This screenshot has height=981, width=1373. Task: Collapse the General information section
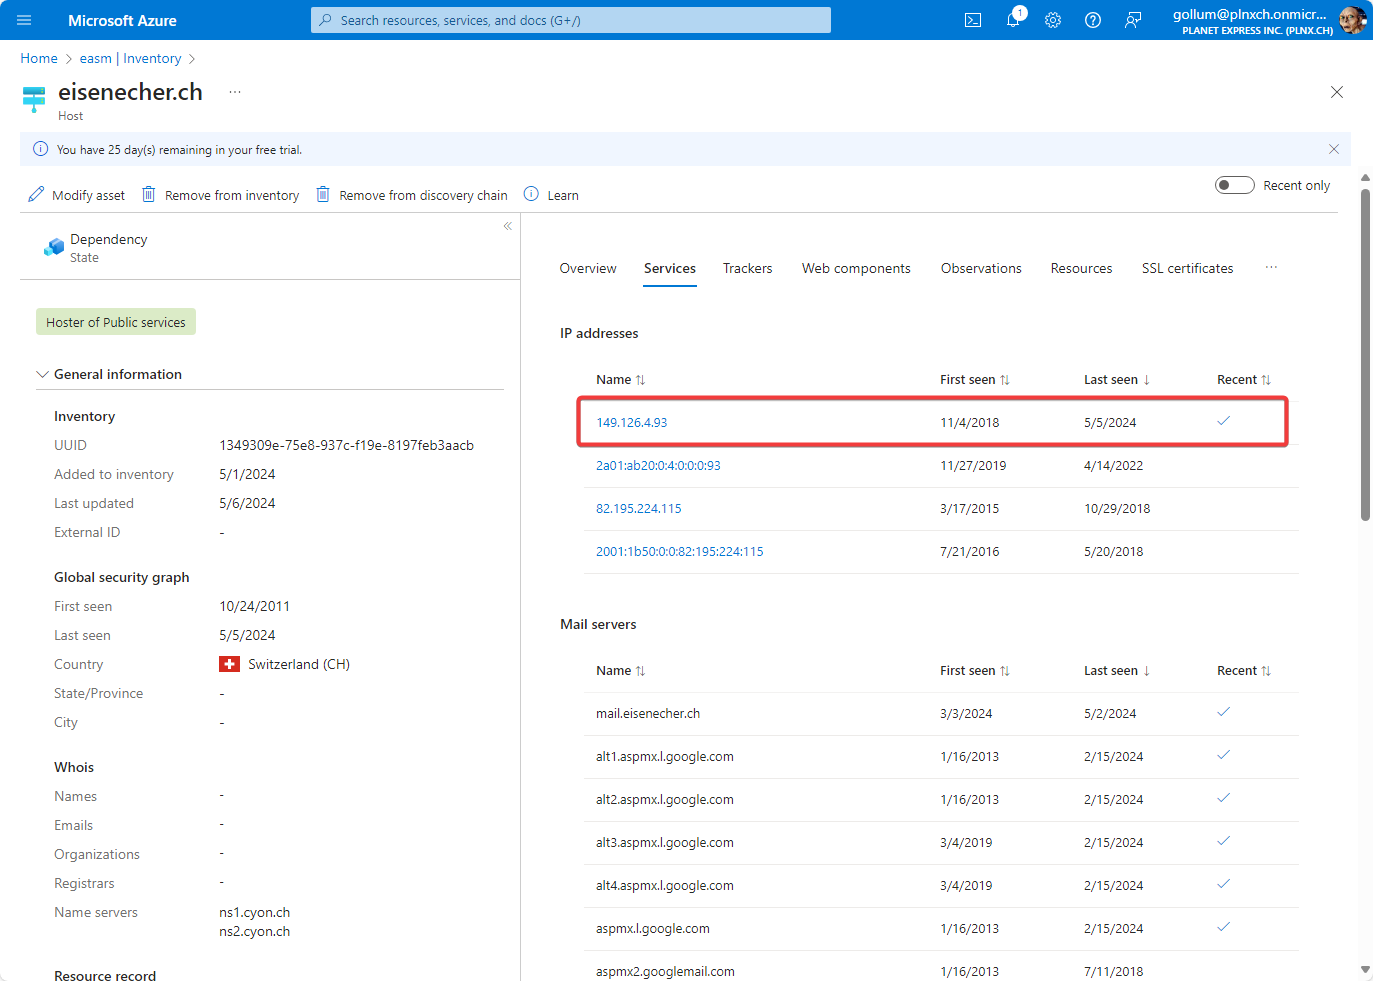(x=43, y=374)
